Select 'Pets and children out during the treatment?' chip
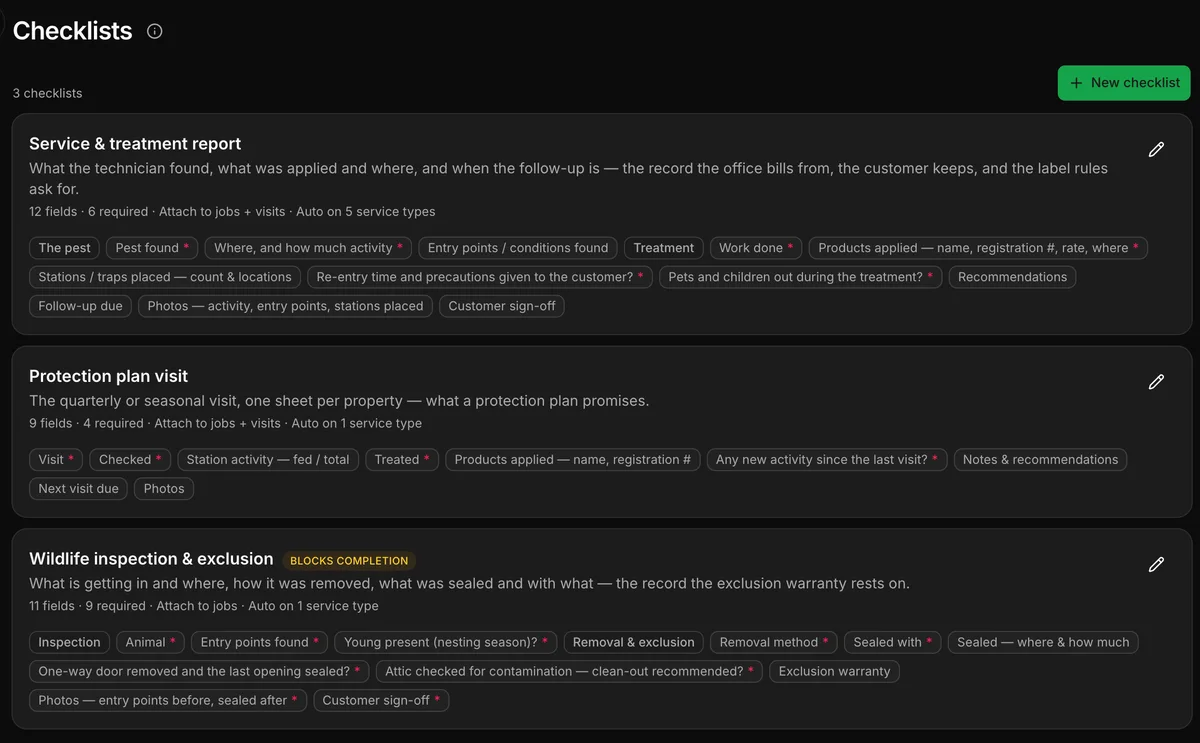Viewport: 1200px width, 743px height. (800, 277)
